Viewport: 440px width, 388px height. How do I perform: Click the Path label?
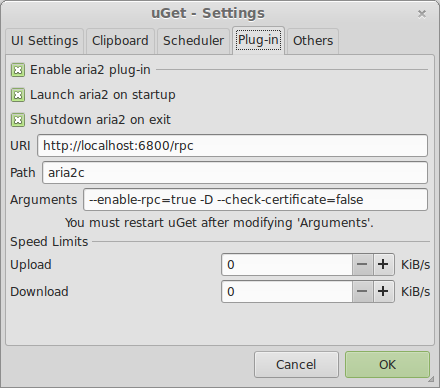[x=23, y=173]
